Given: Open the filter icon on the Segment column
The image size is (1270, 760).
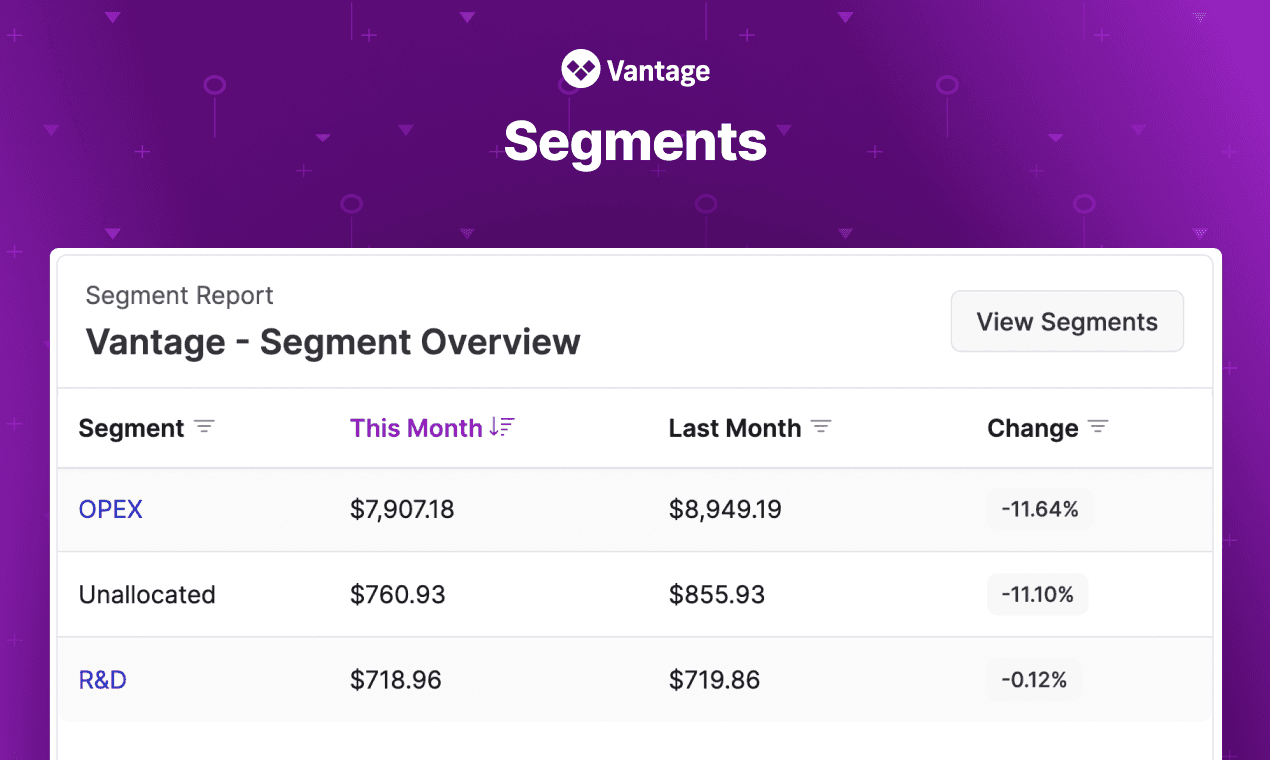Looking at the screenshot, I should tap(204, 427).
